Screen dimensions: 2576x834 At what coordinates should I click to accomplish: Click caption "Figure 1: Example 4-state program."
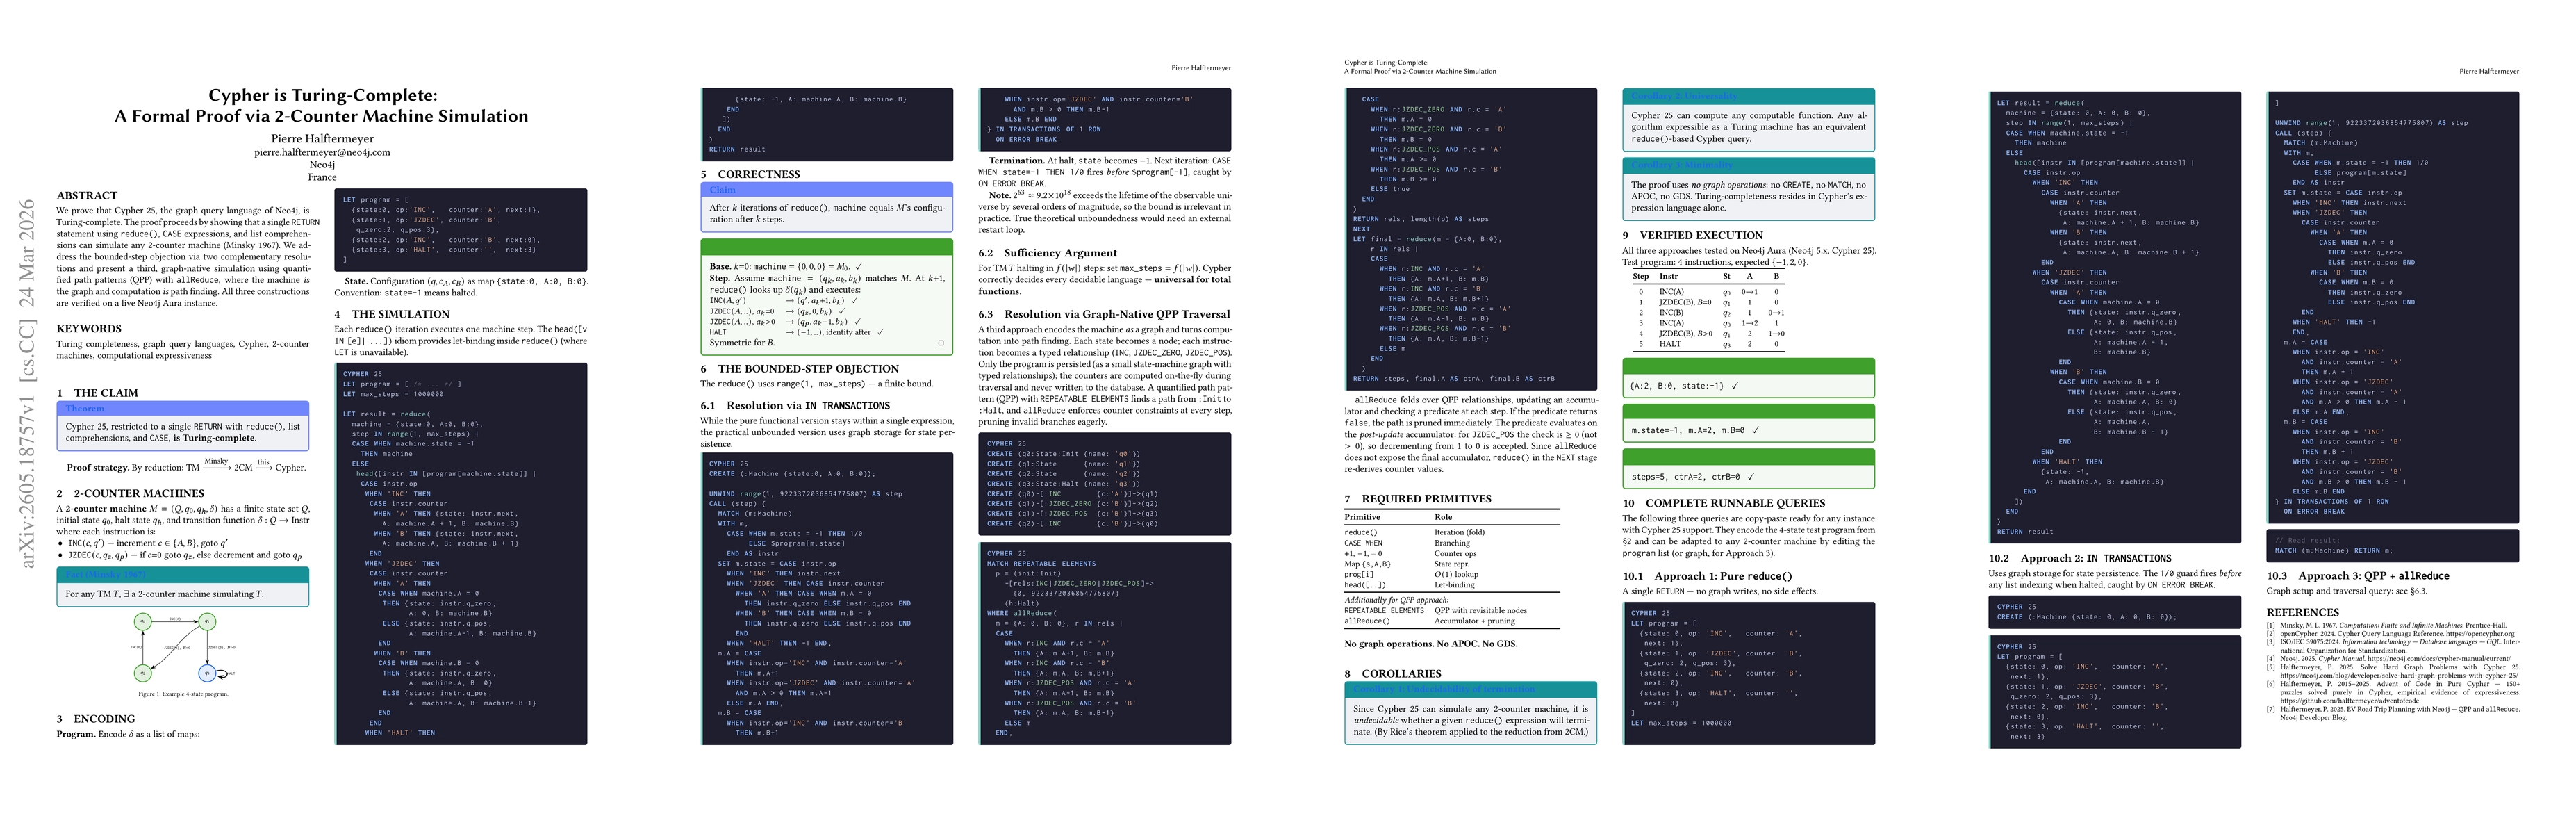(x=183, y=693)
